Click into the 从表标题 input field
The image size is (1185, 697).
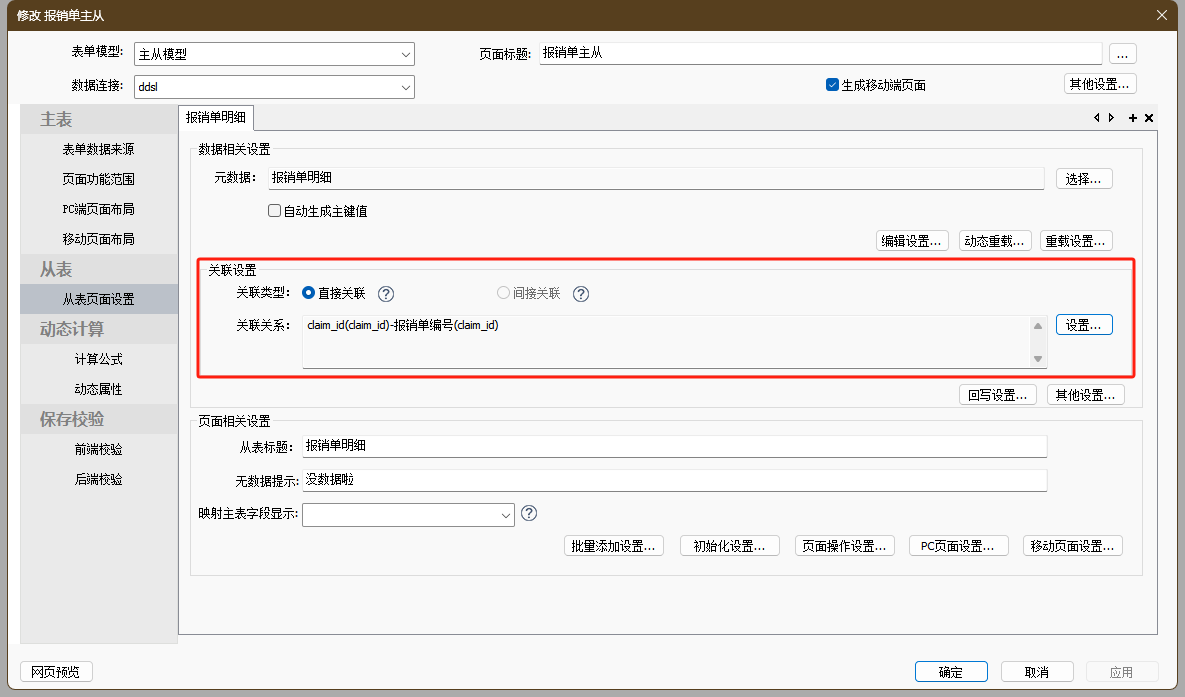[x=674, y=446]
